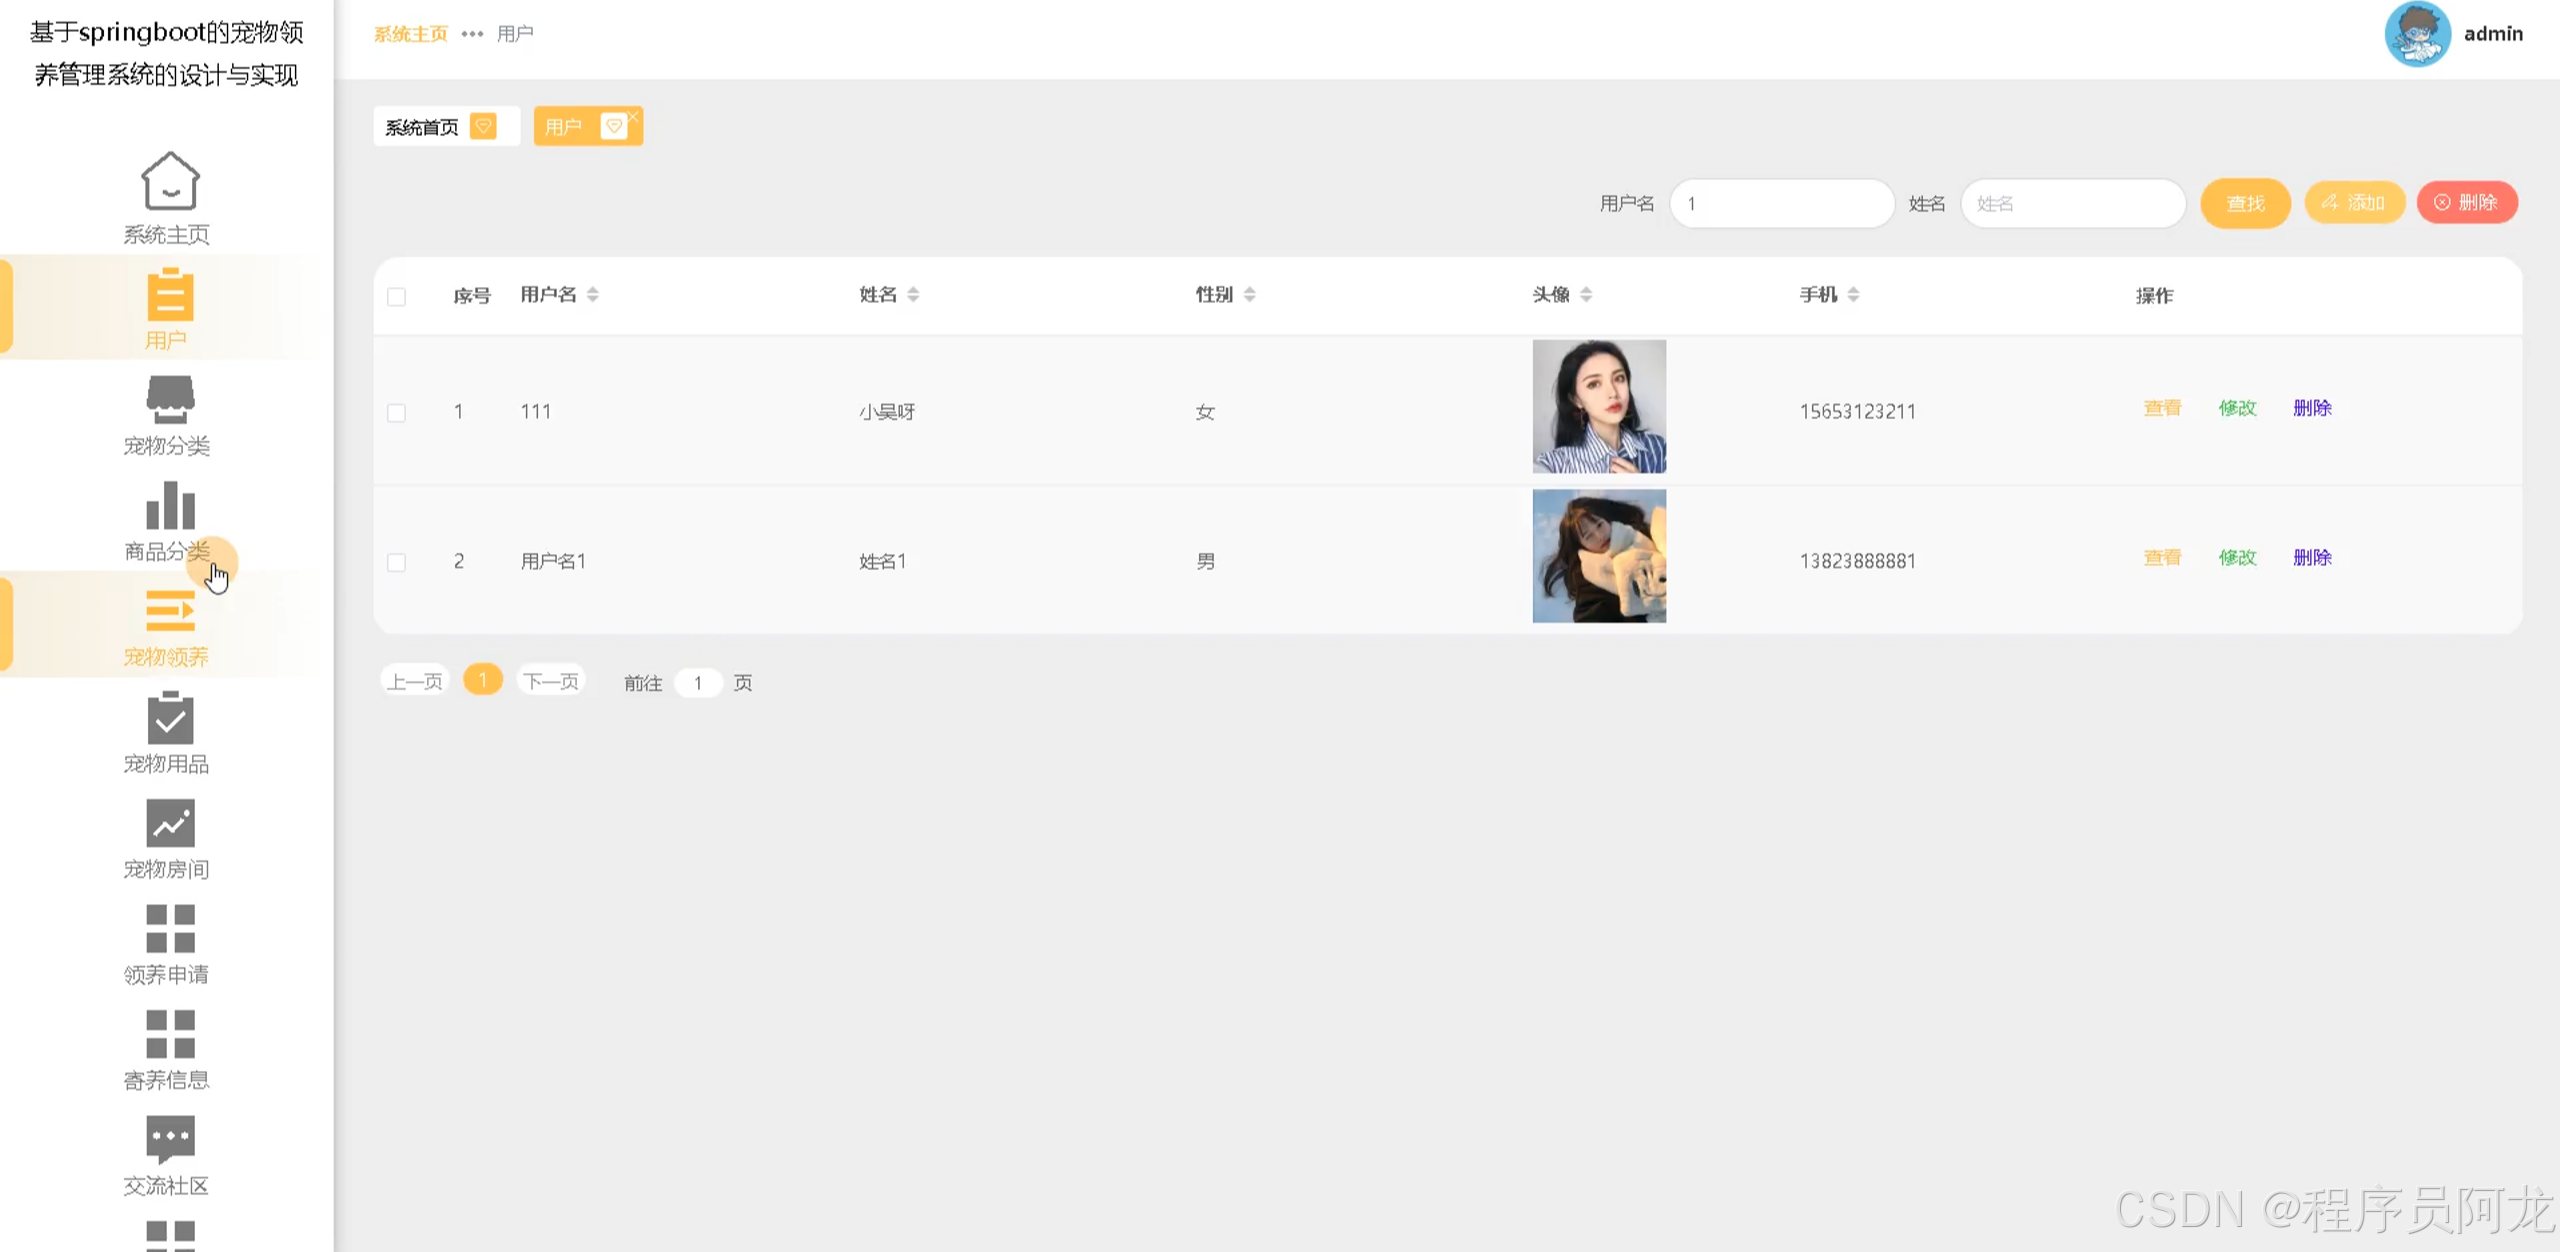Open the 系统主页 house icon

tap(169, 181)
